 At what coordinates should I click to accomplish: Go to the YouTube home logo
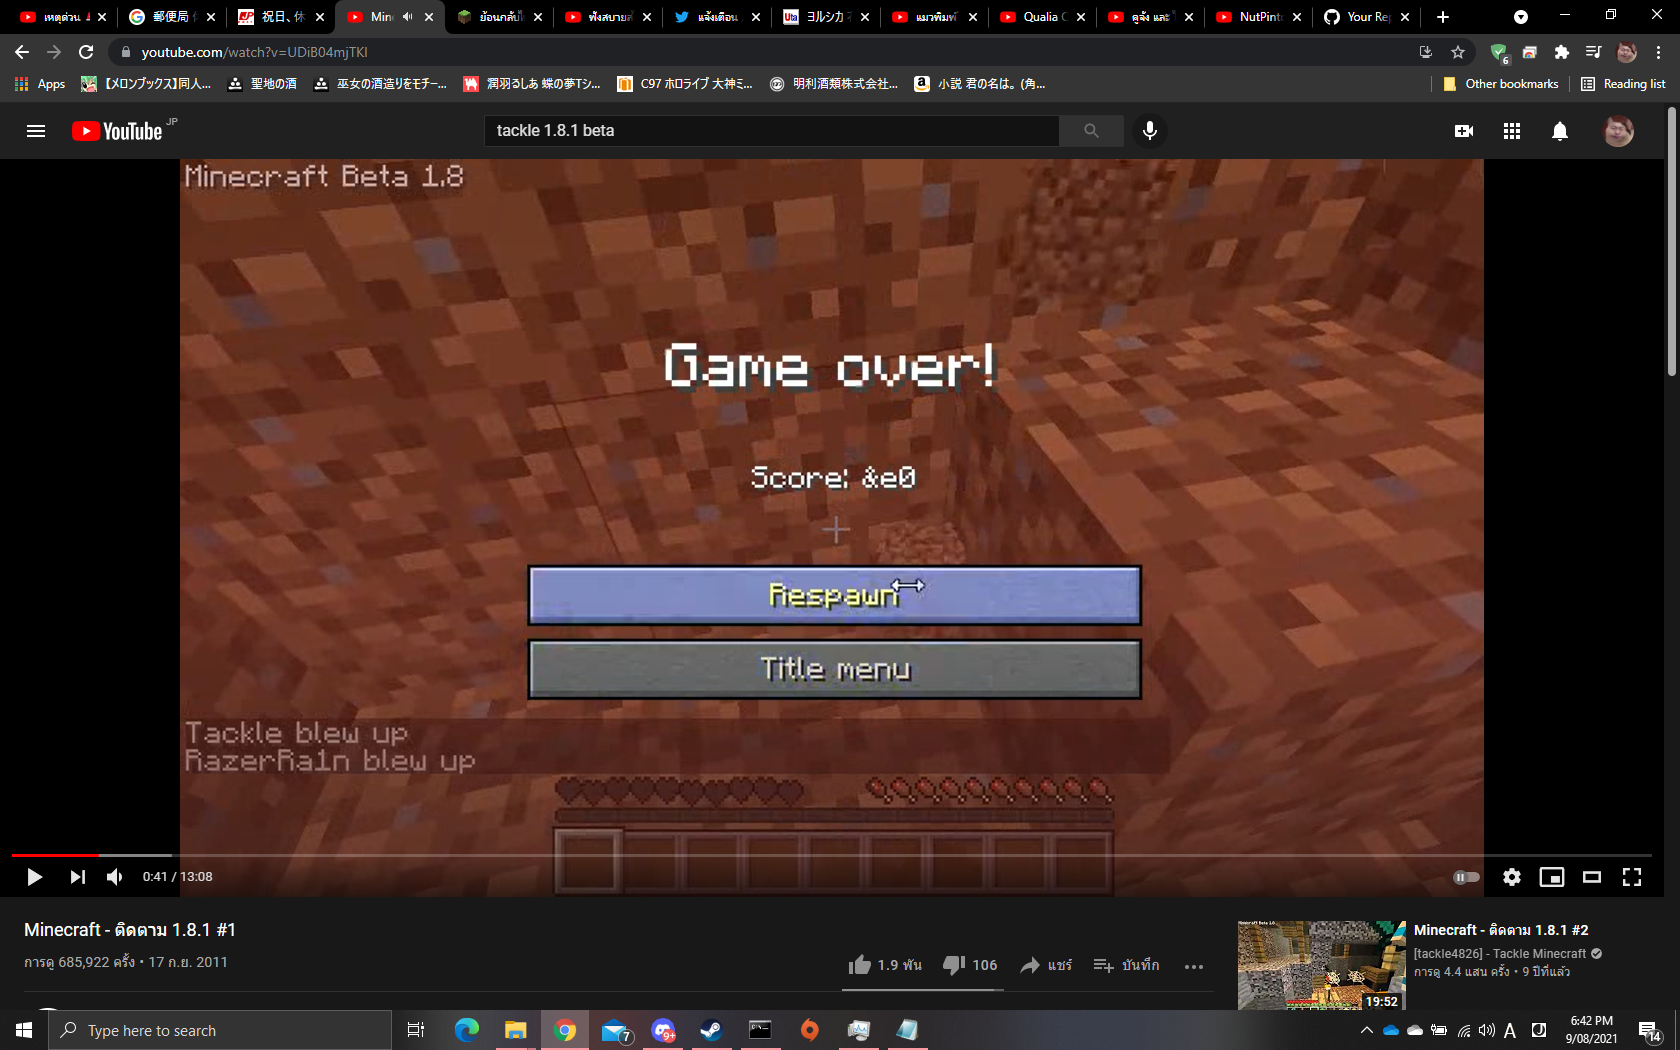tap(118, 131)
